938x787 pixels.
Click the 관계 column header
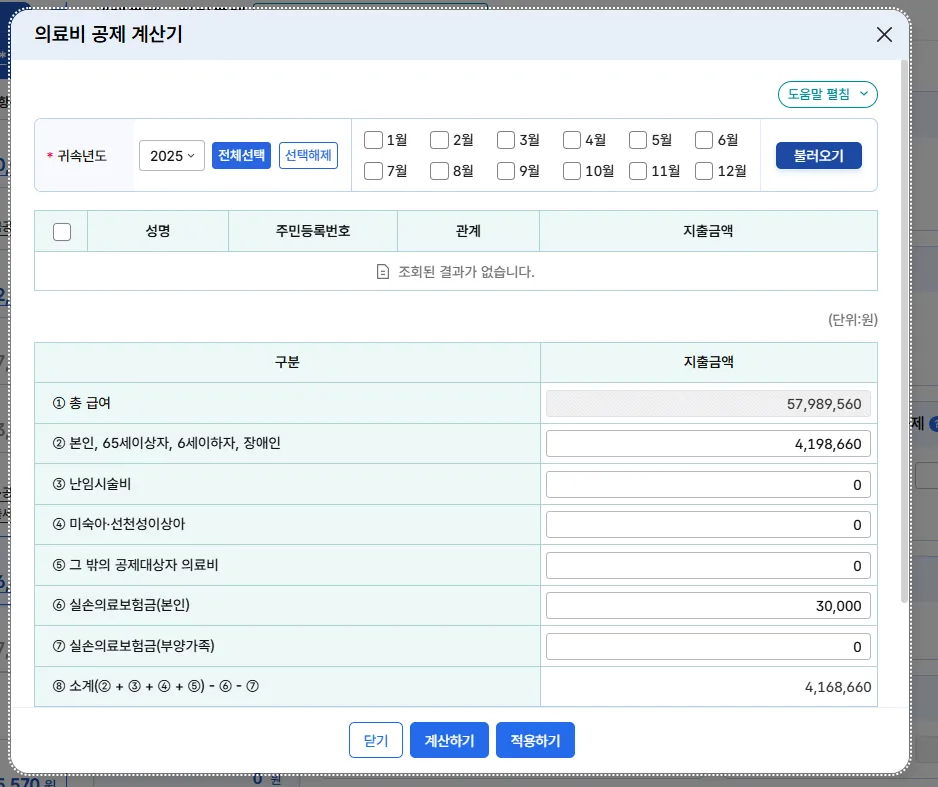point(468,231)
